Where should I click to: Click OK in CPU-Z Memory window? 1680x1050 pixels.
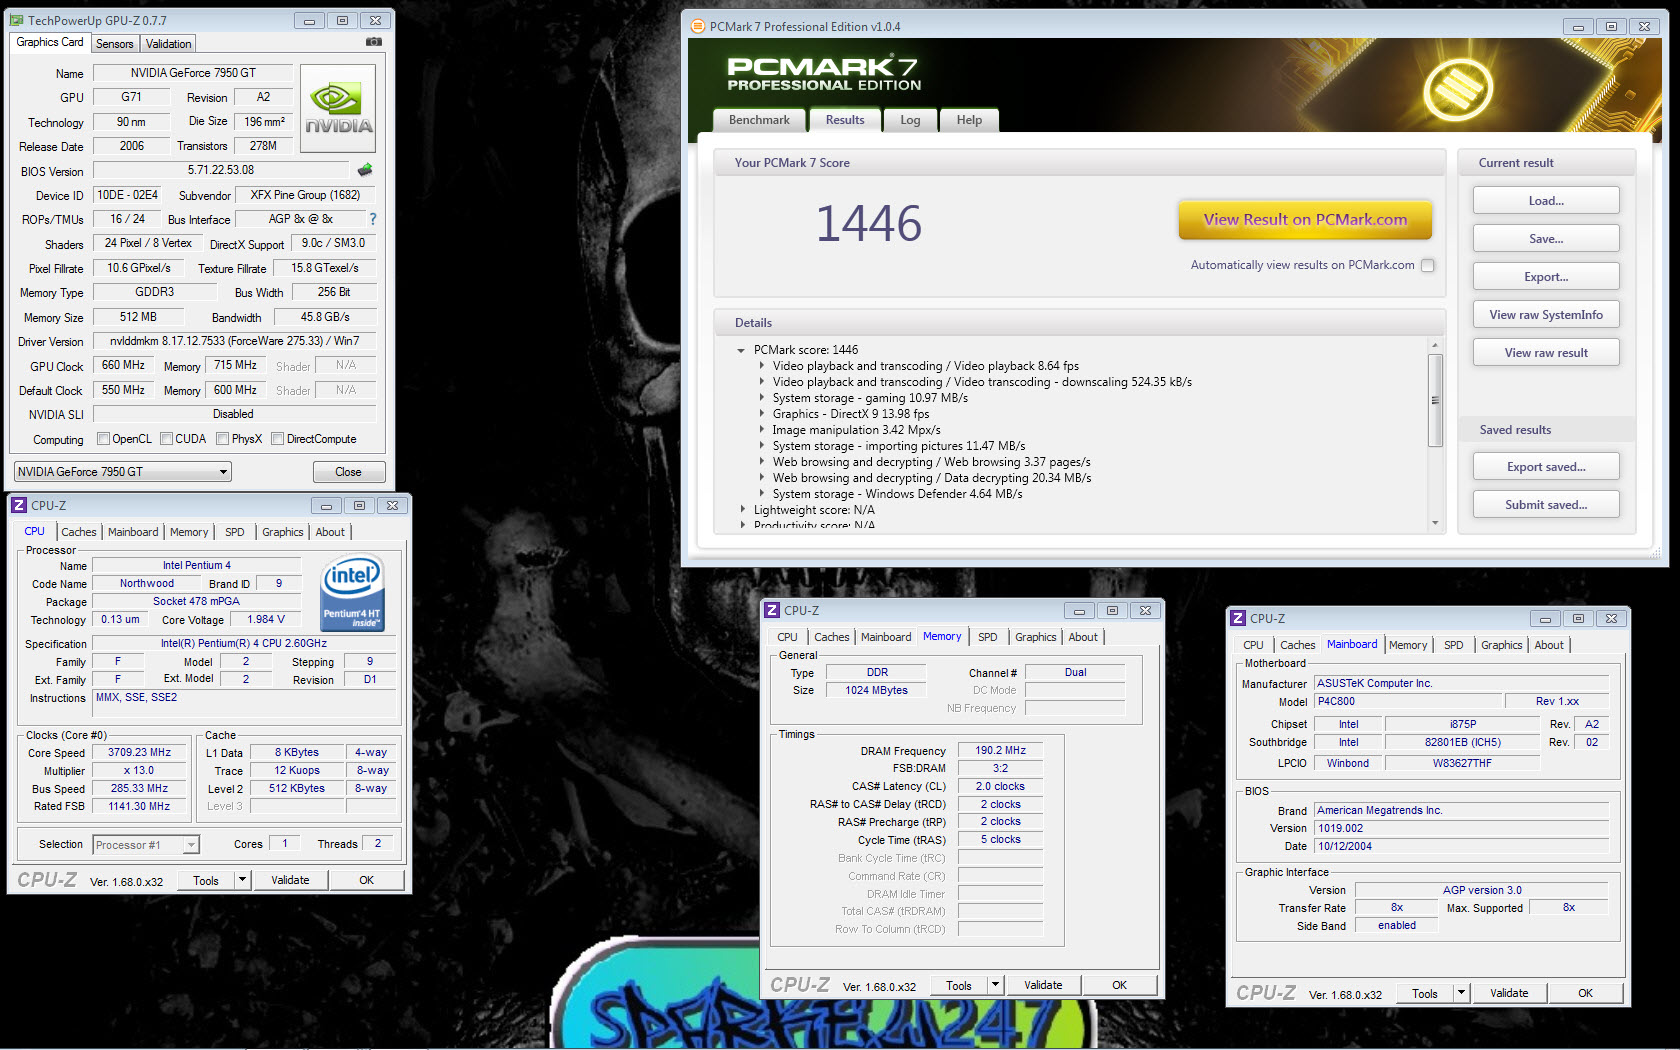tap(1120, 985)
